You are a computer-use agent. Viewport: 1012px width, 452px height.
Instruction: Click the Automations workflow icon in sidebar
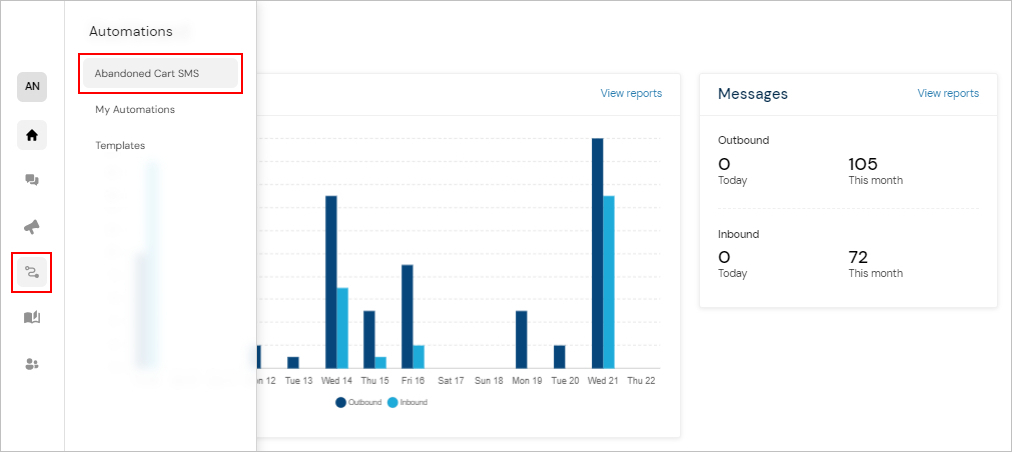[x=32, y=272]
